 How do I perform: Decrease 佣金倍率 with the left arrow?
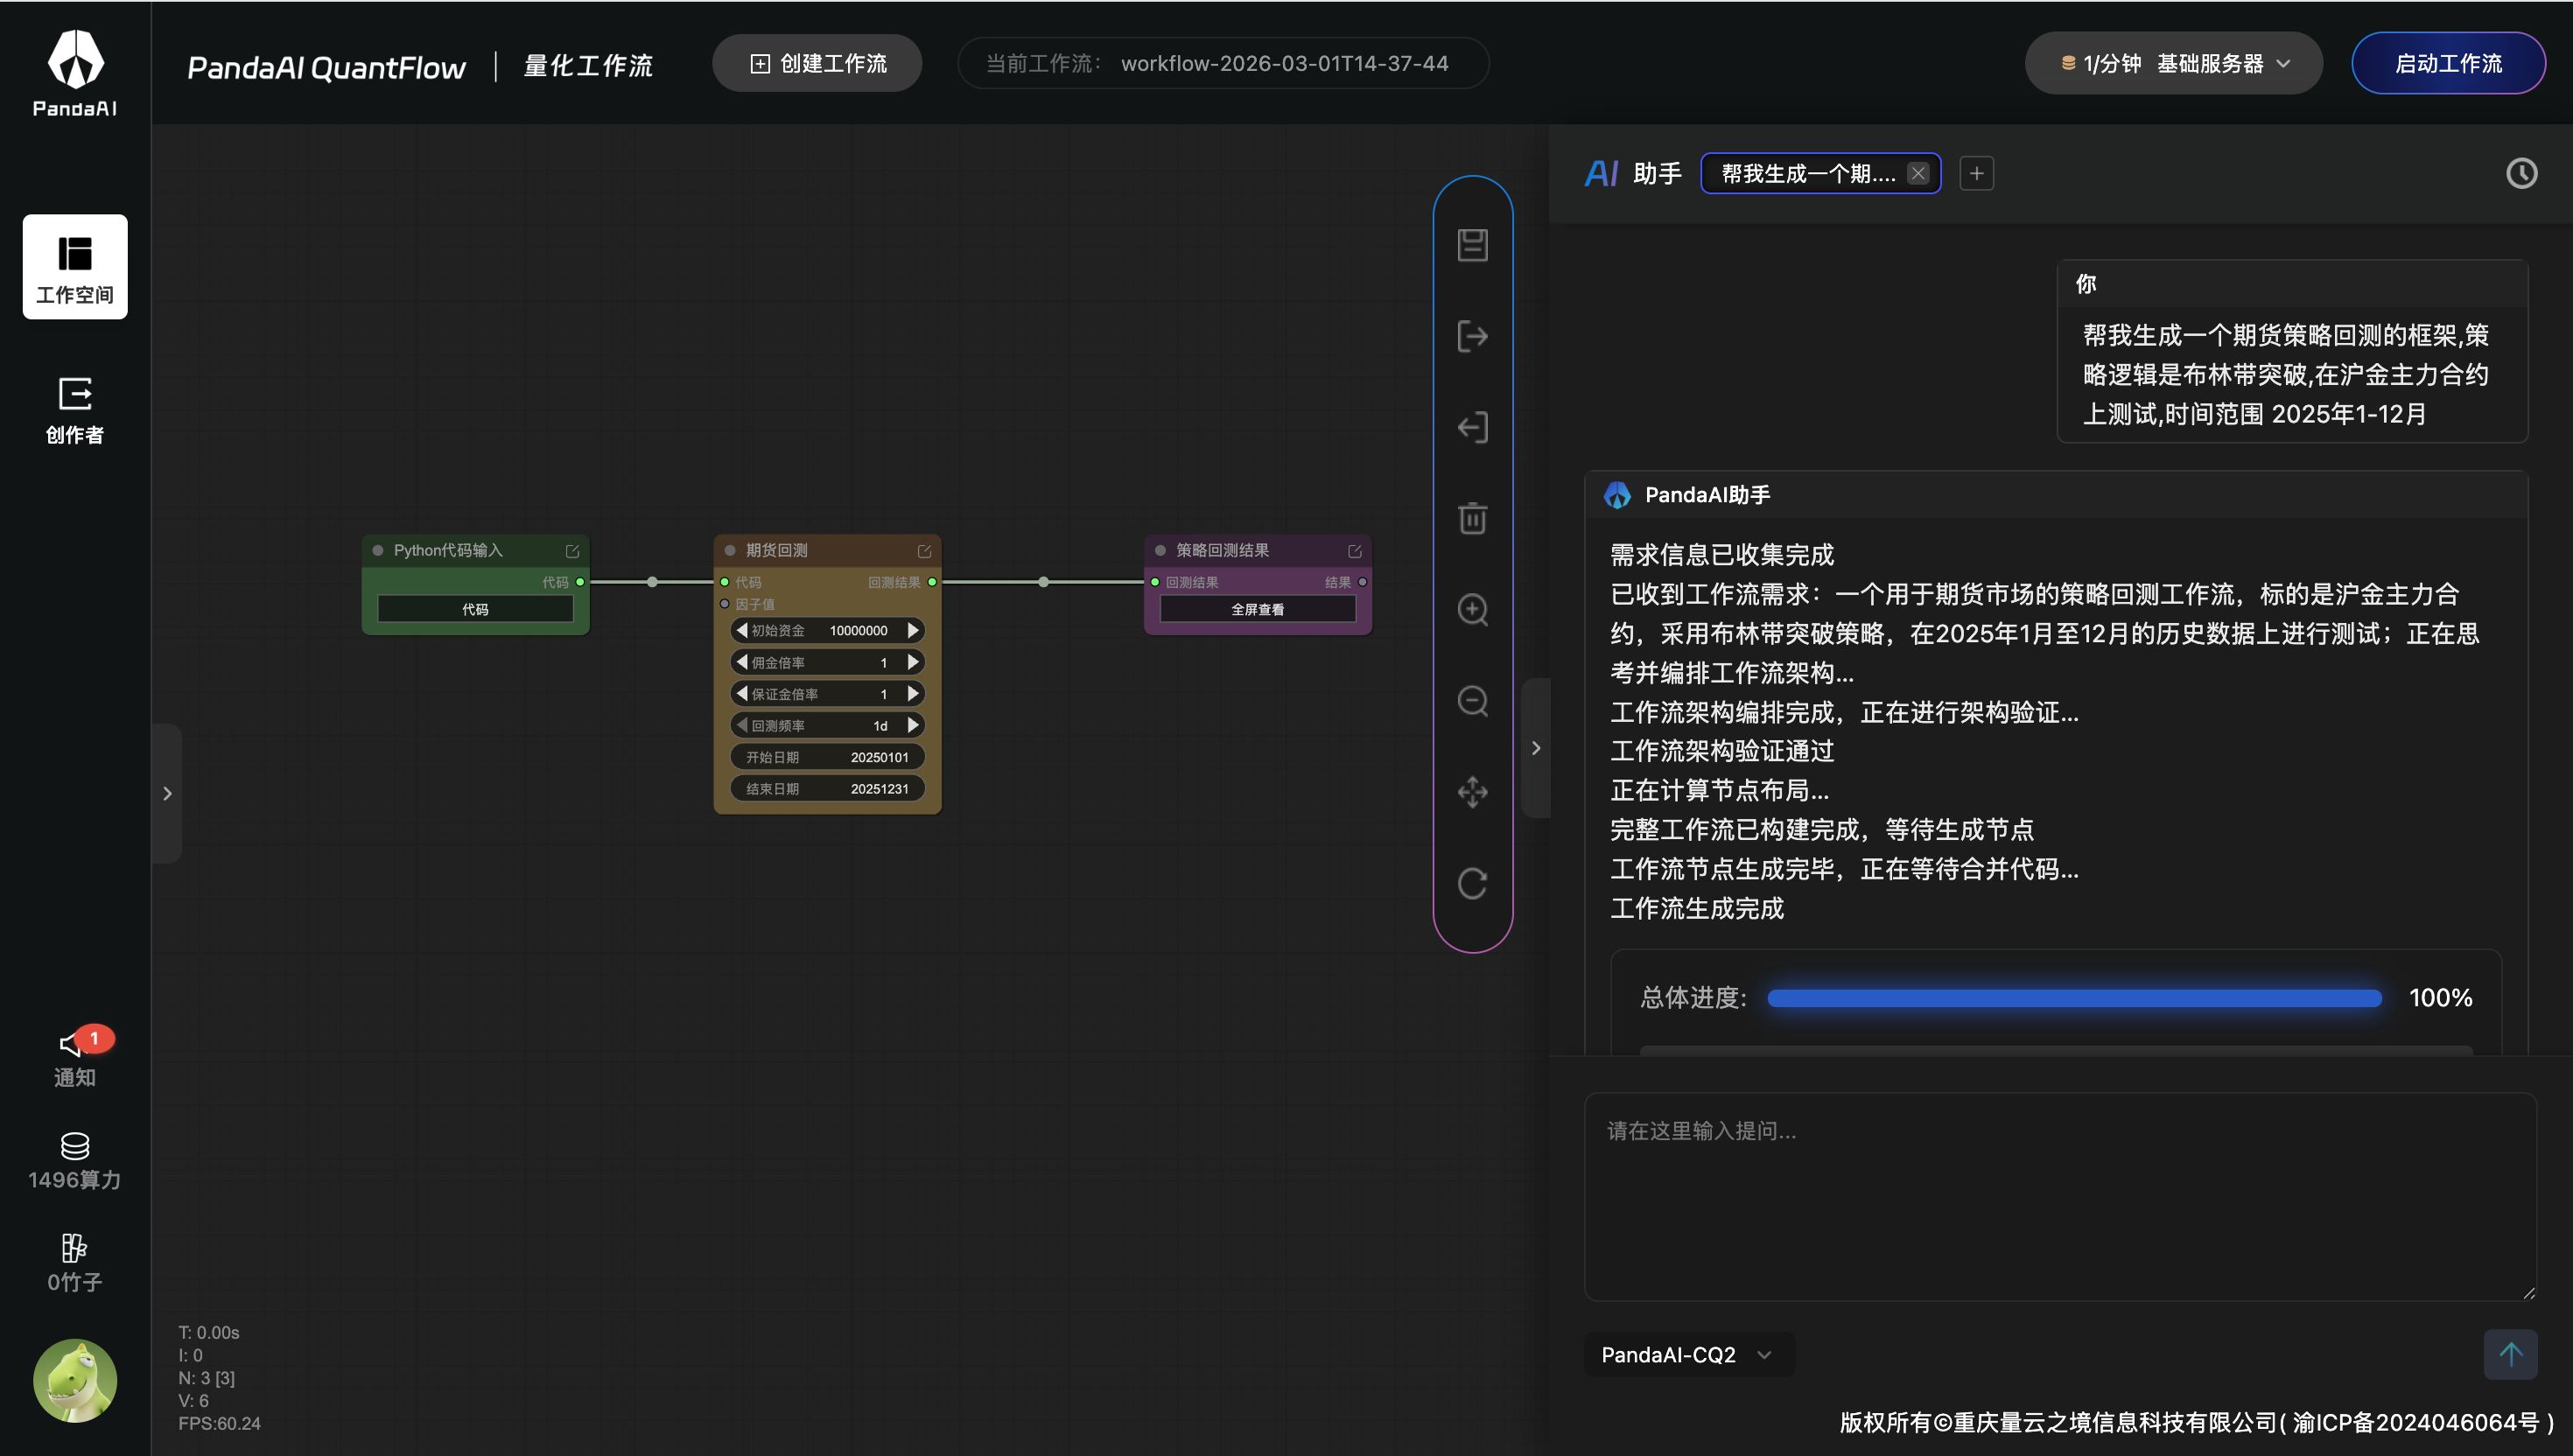742,662
